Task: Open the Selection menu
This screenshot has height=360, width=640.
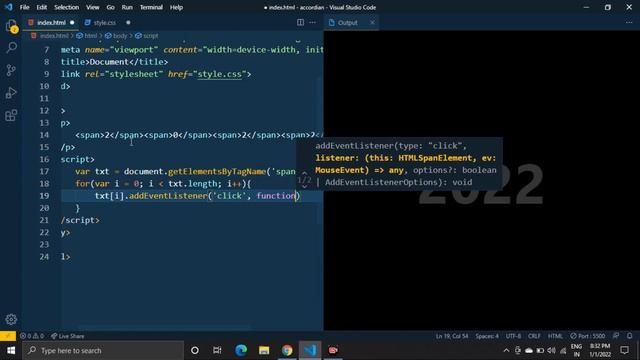Action: (x=67, y=7)
